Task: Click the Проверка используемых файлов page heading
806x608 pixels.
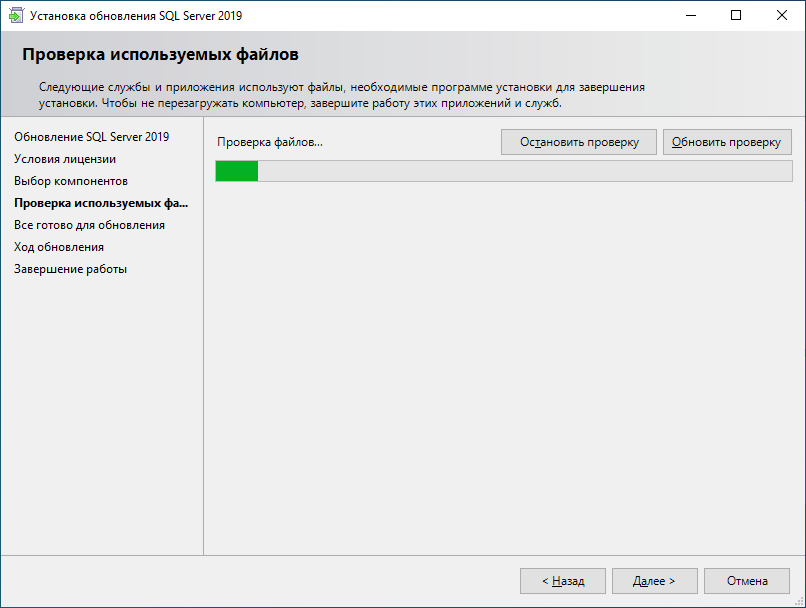Action: click(160, 54)
